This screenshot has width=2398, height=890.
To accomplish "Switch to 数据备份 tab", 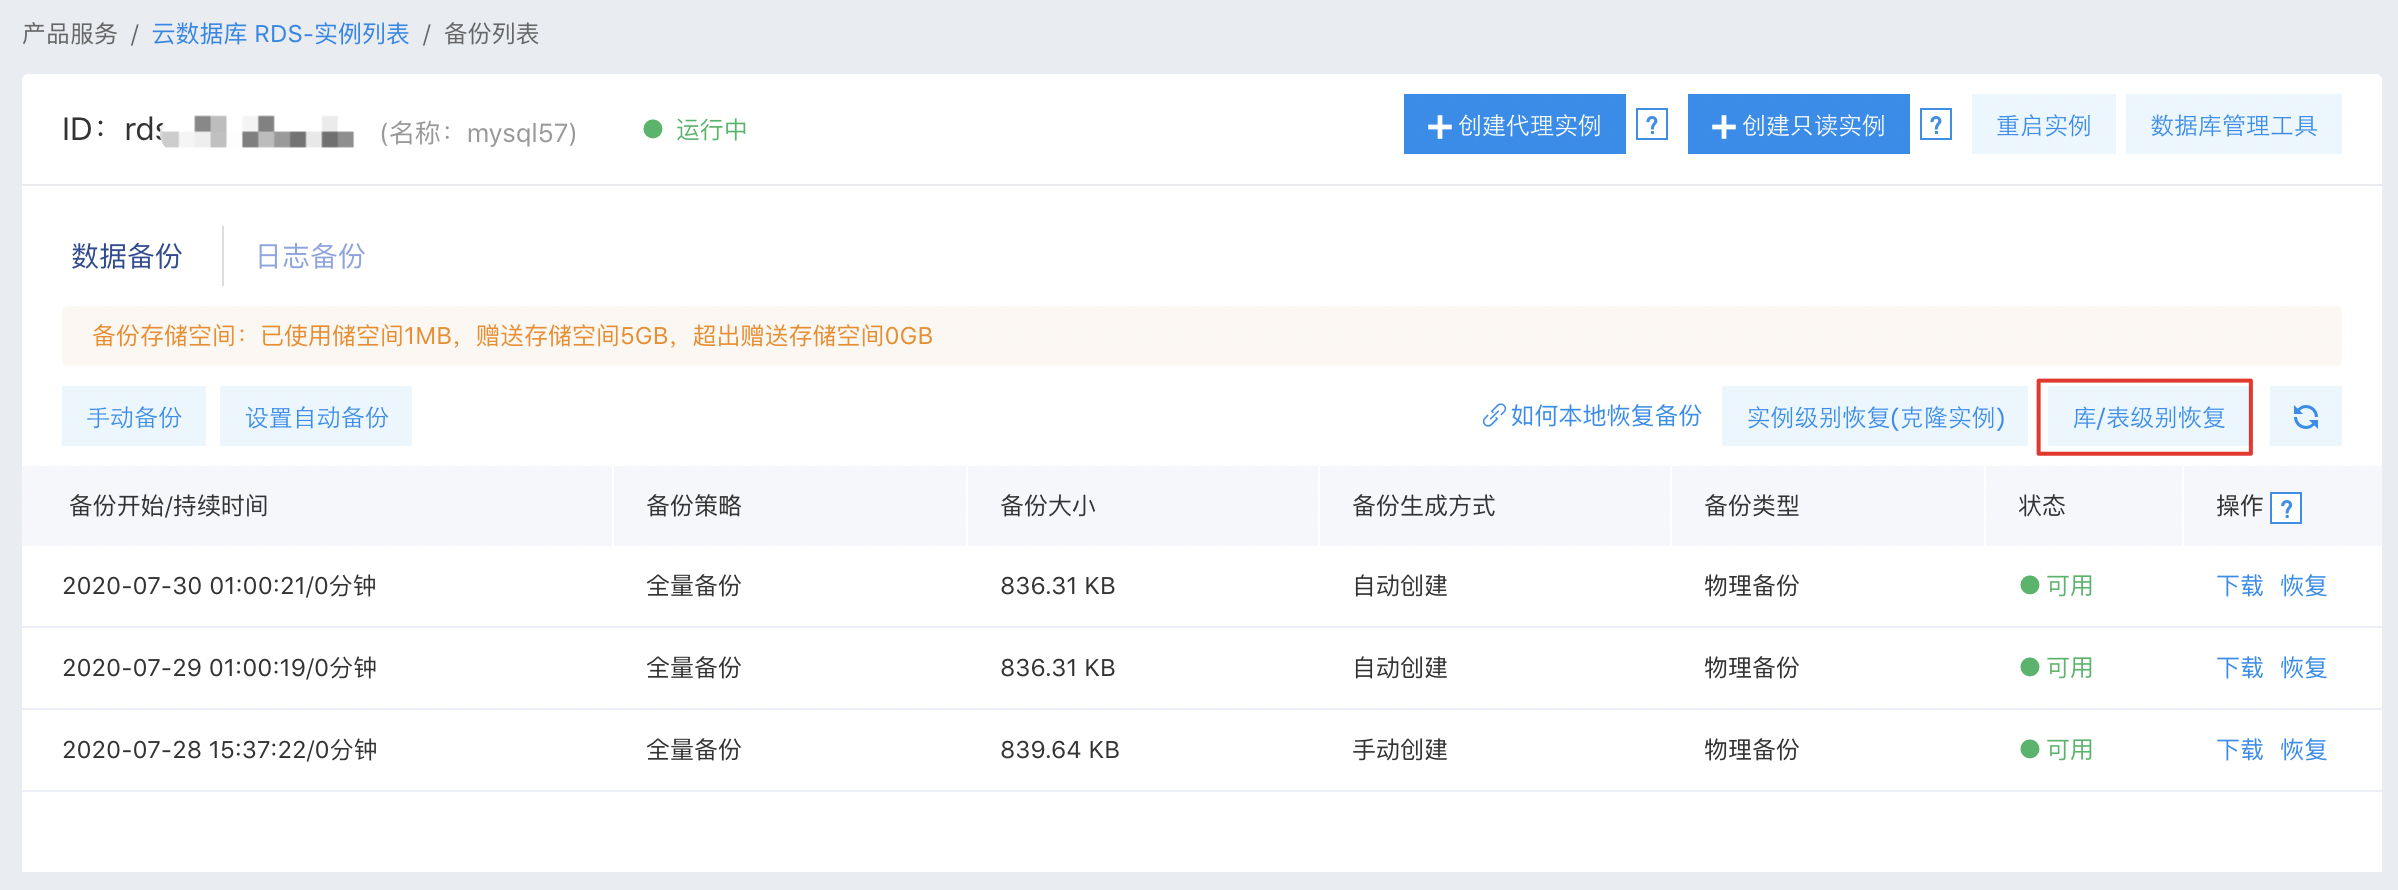I will [127, 256].
